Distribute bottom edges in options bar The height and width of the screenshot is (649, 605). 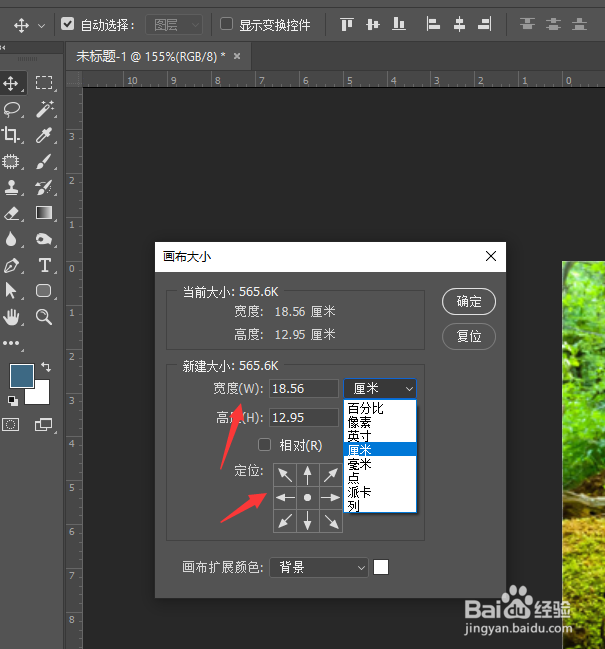579,24
